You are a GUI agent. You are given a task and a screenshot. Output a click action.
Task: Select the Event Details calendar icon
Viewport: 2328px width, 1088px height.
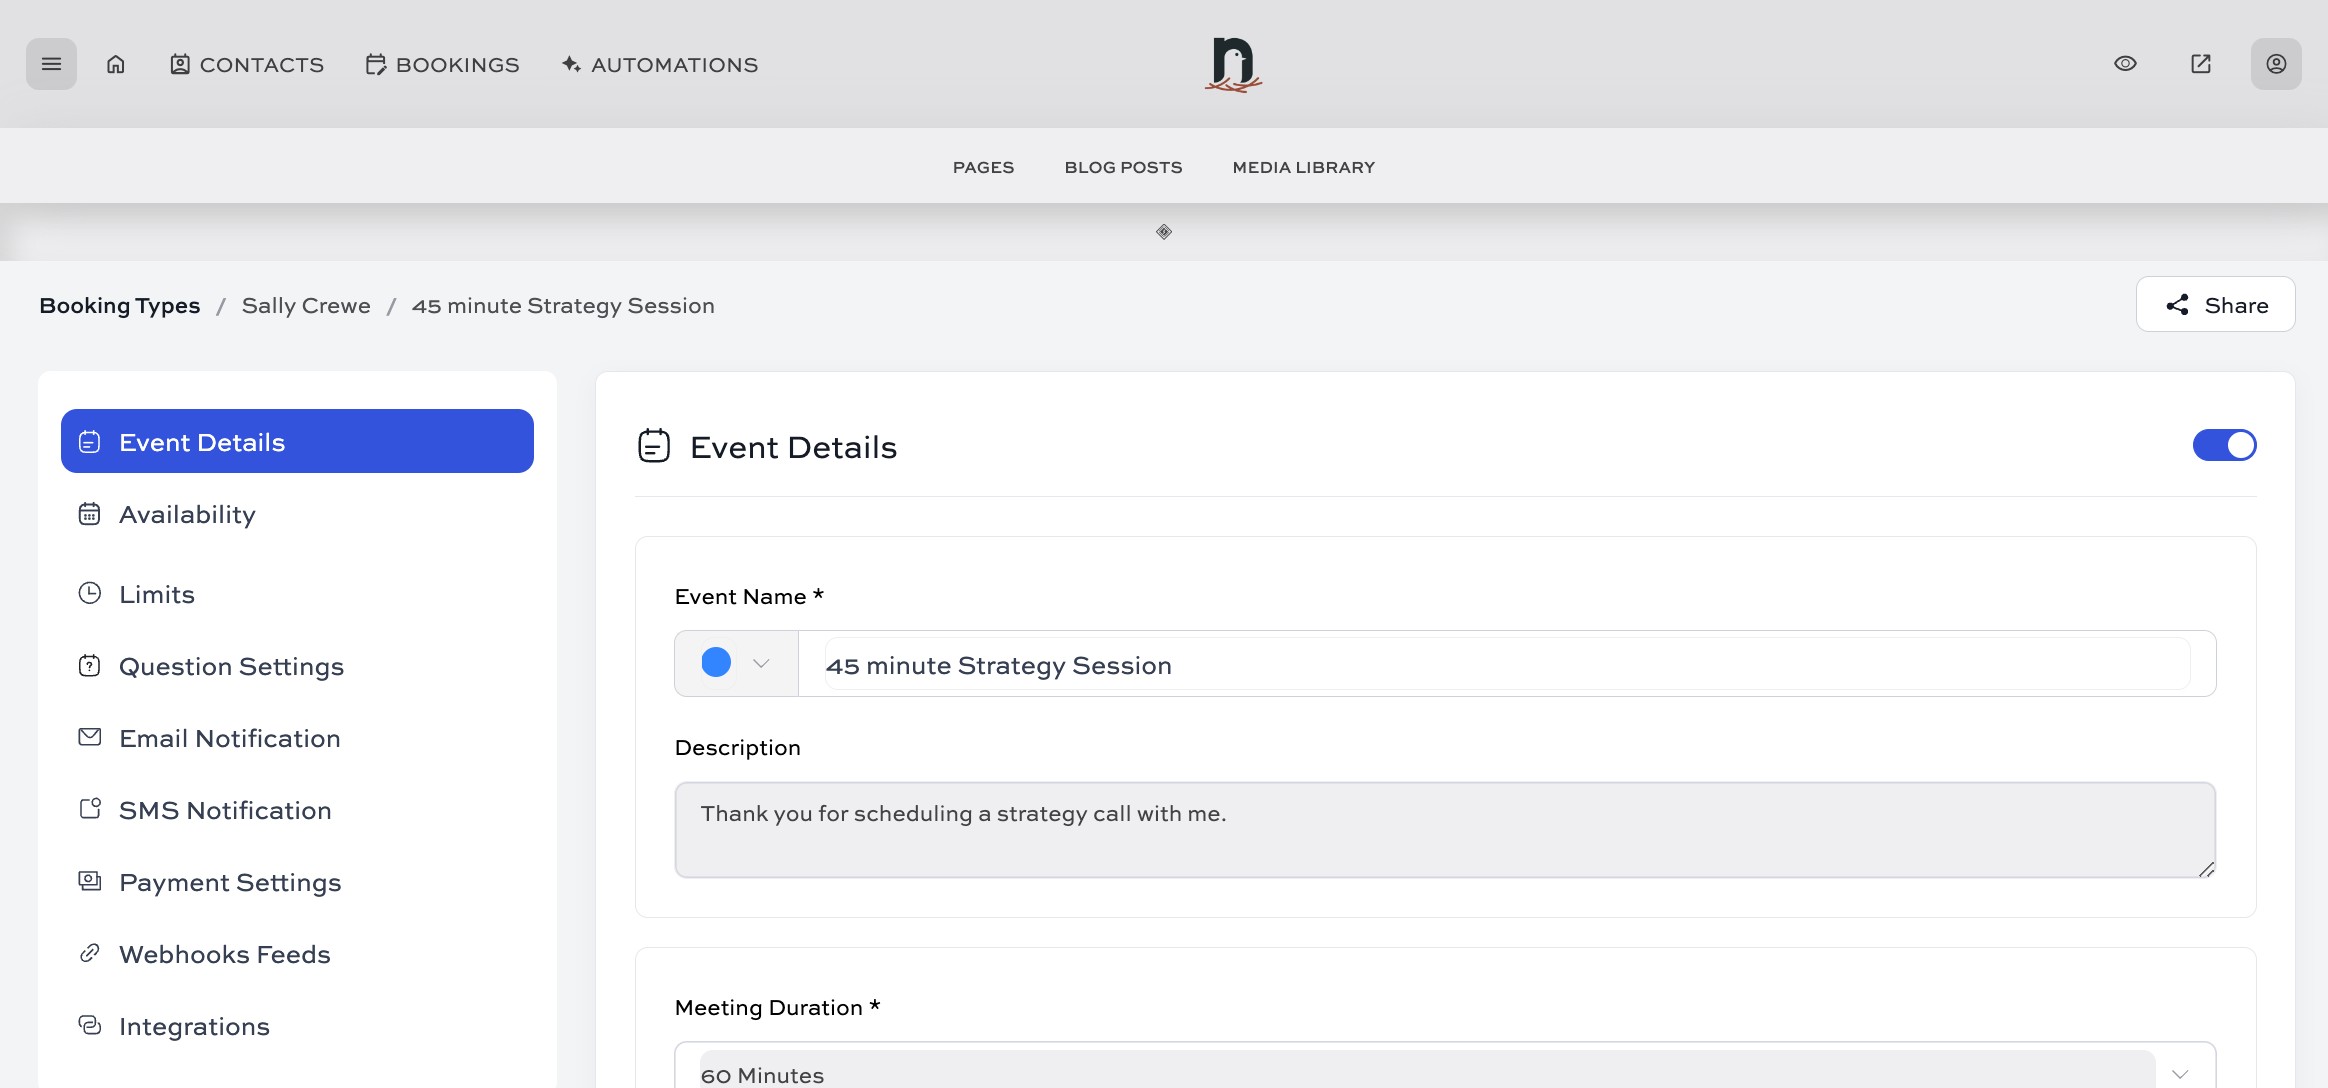(x=90, y=440)
